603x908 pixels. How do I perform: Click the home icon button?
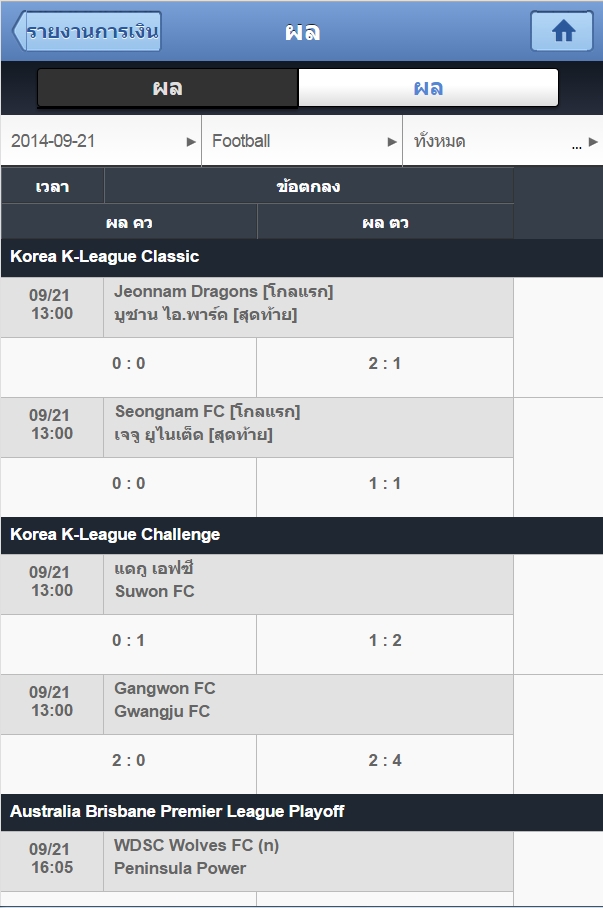click(562, 31)
